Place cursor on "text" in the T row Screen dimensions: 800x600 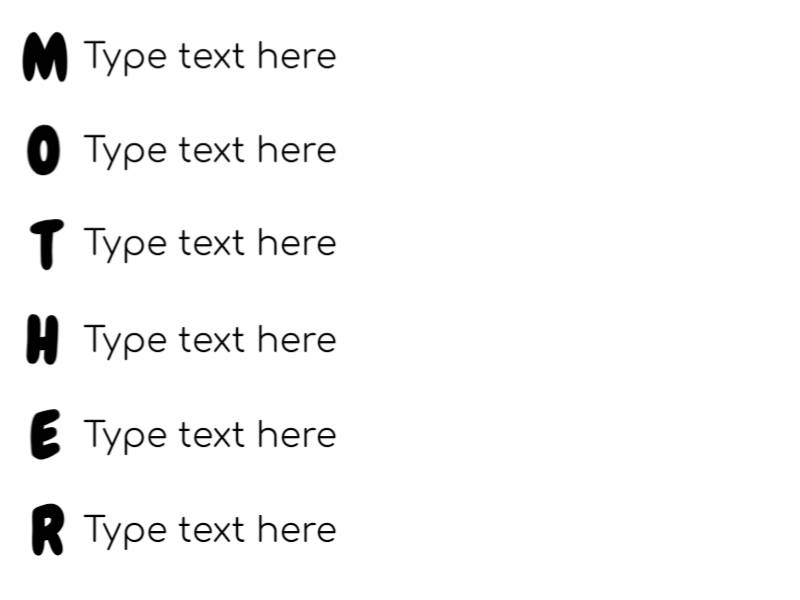[x=211, y=244]
